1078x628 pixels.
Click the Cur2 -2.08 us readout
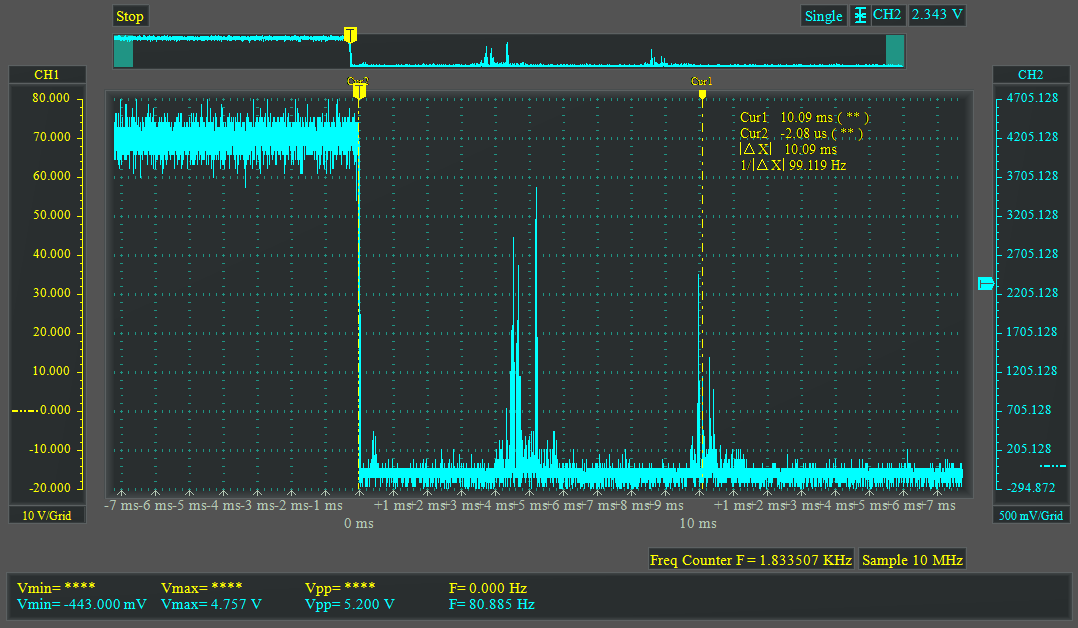pos(801,133)
